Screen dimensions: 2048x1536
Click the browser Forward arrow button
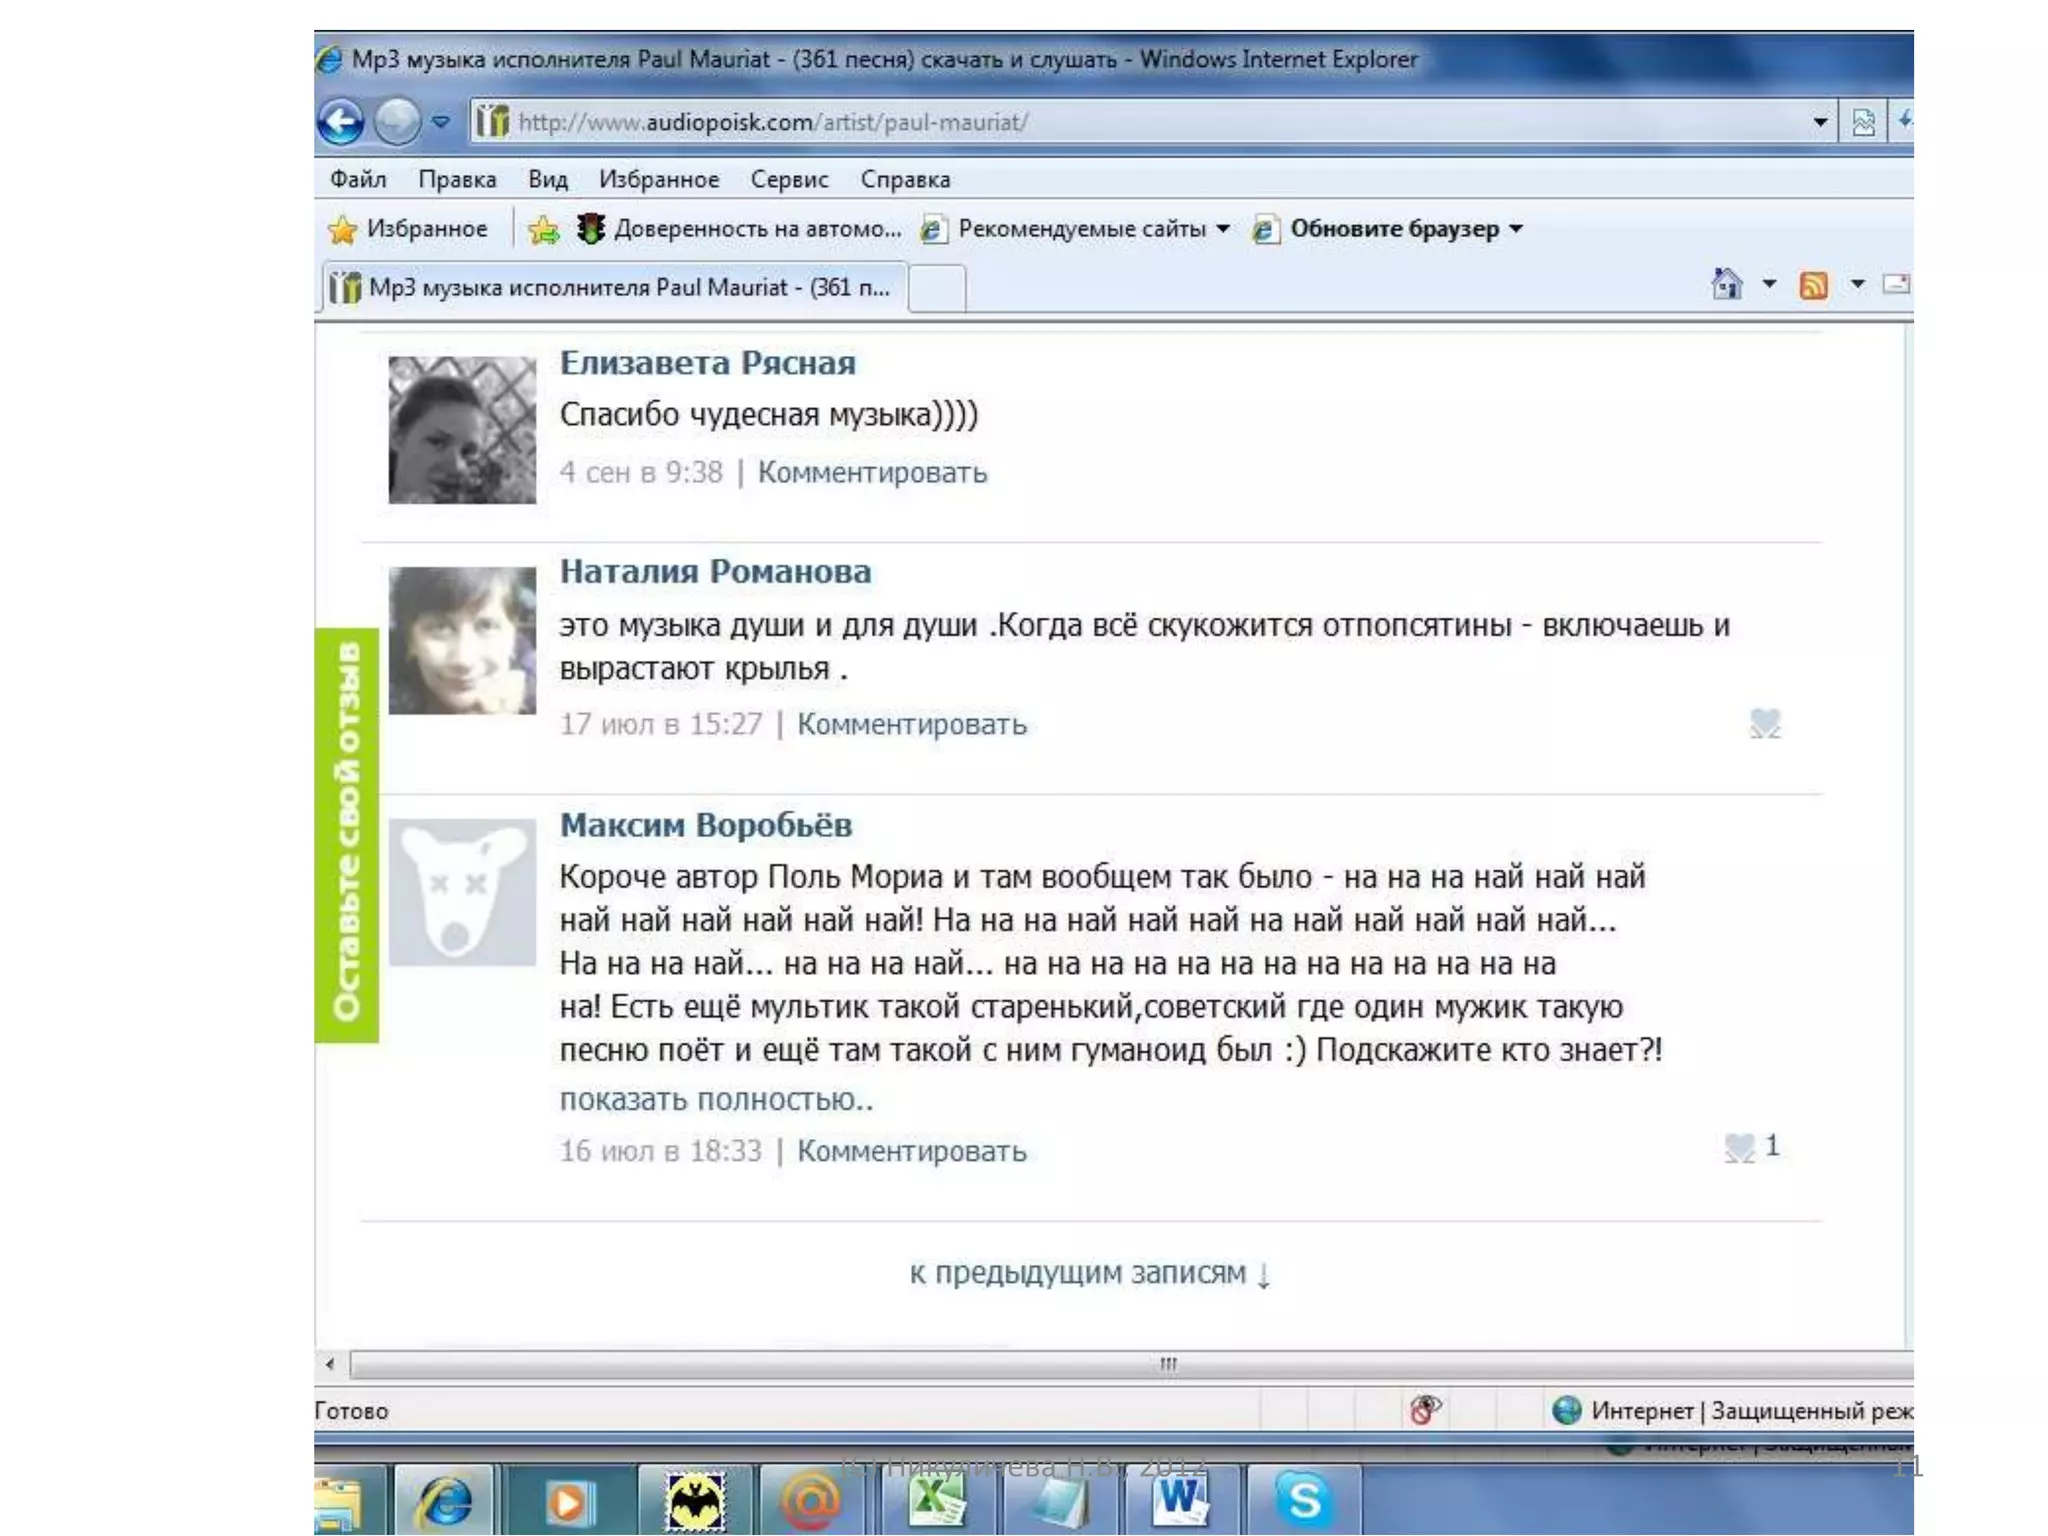tap(397, 122)
